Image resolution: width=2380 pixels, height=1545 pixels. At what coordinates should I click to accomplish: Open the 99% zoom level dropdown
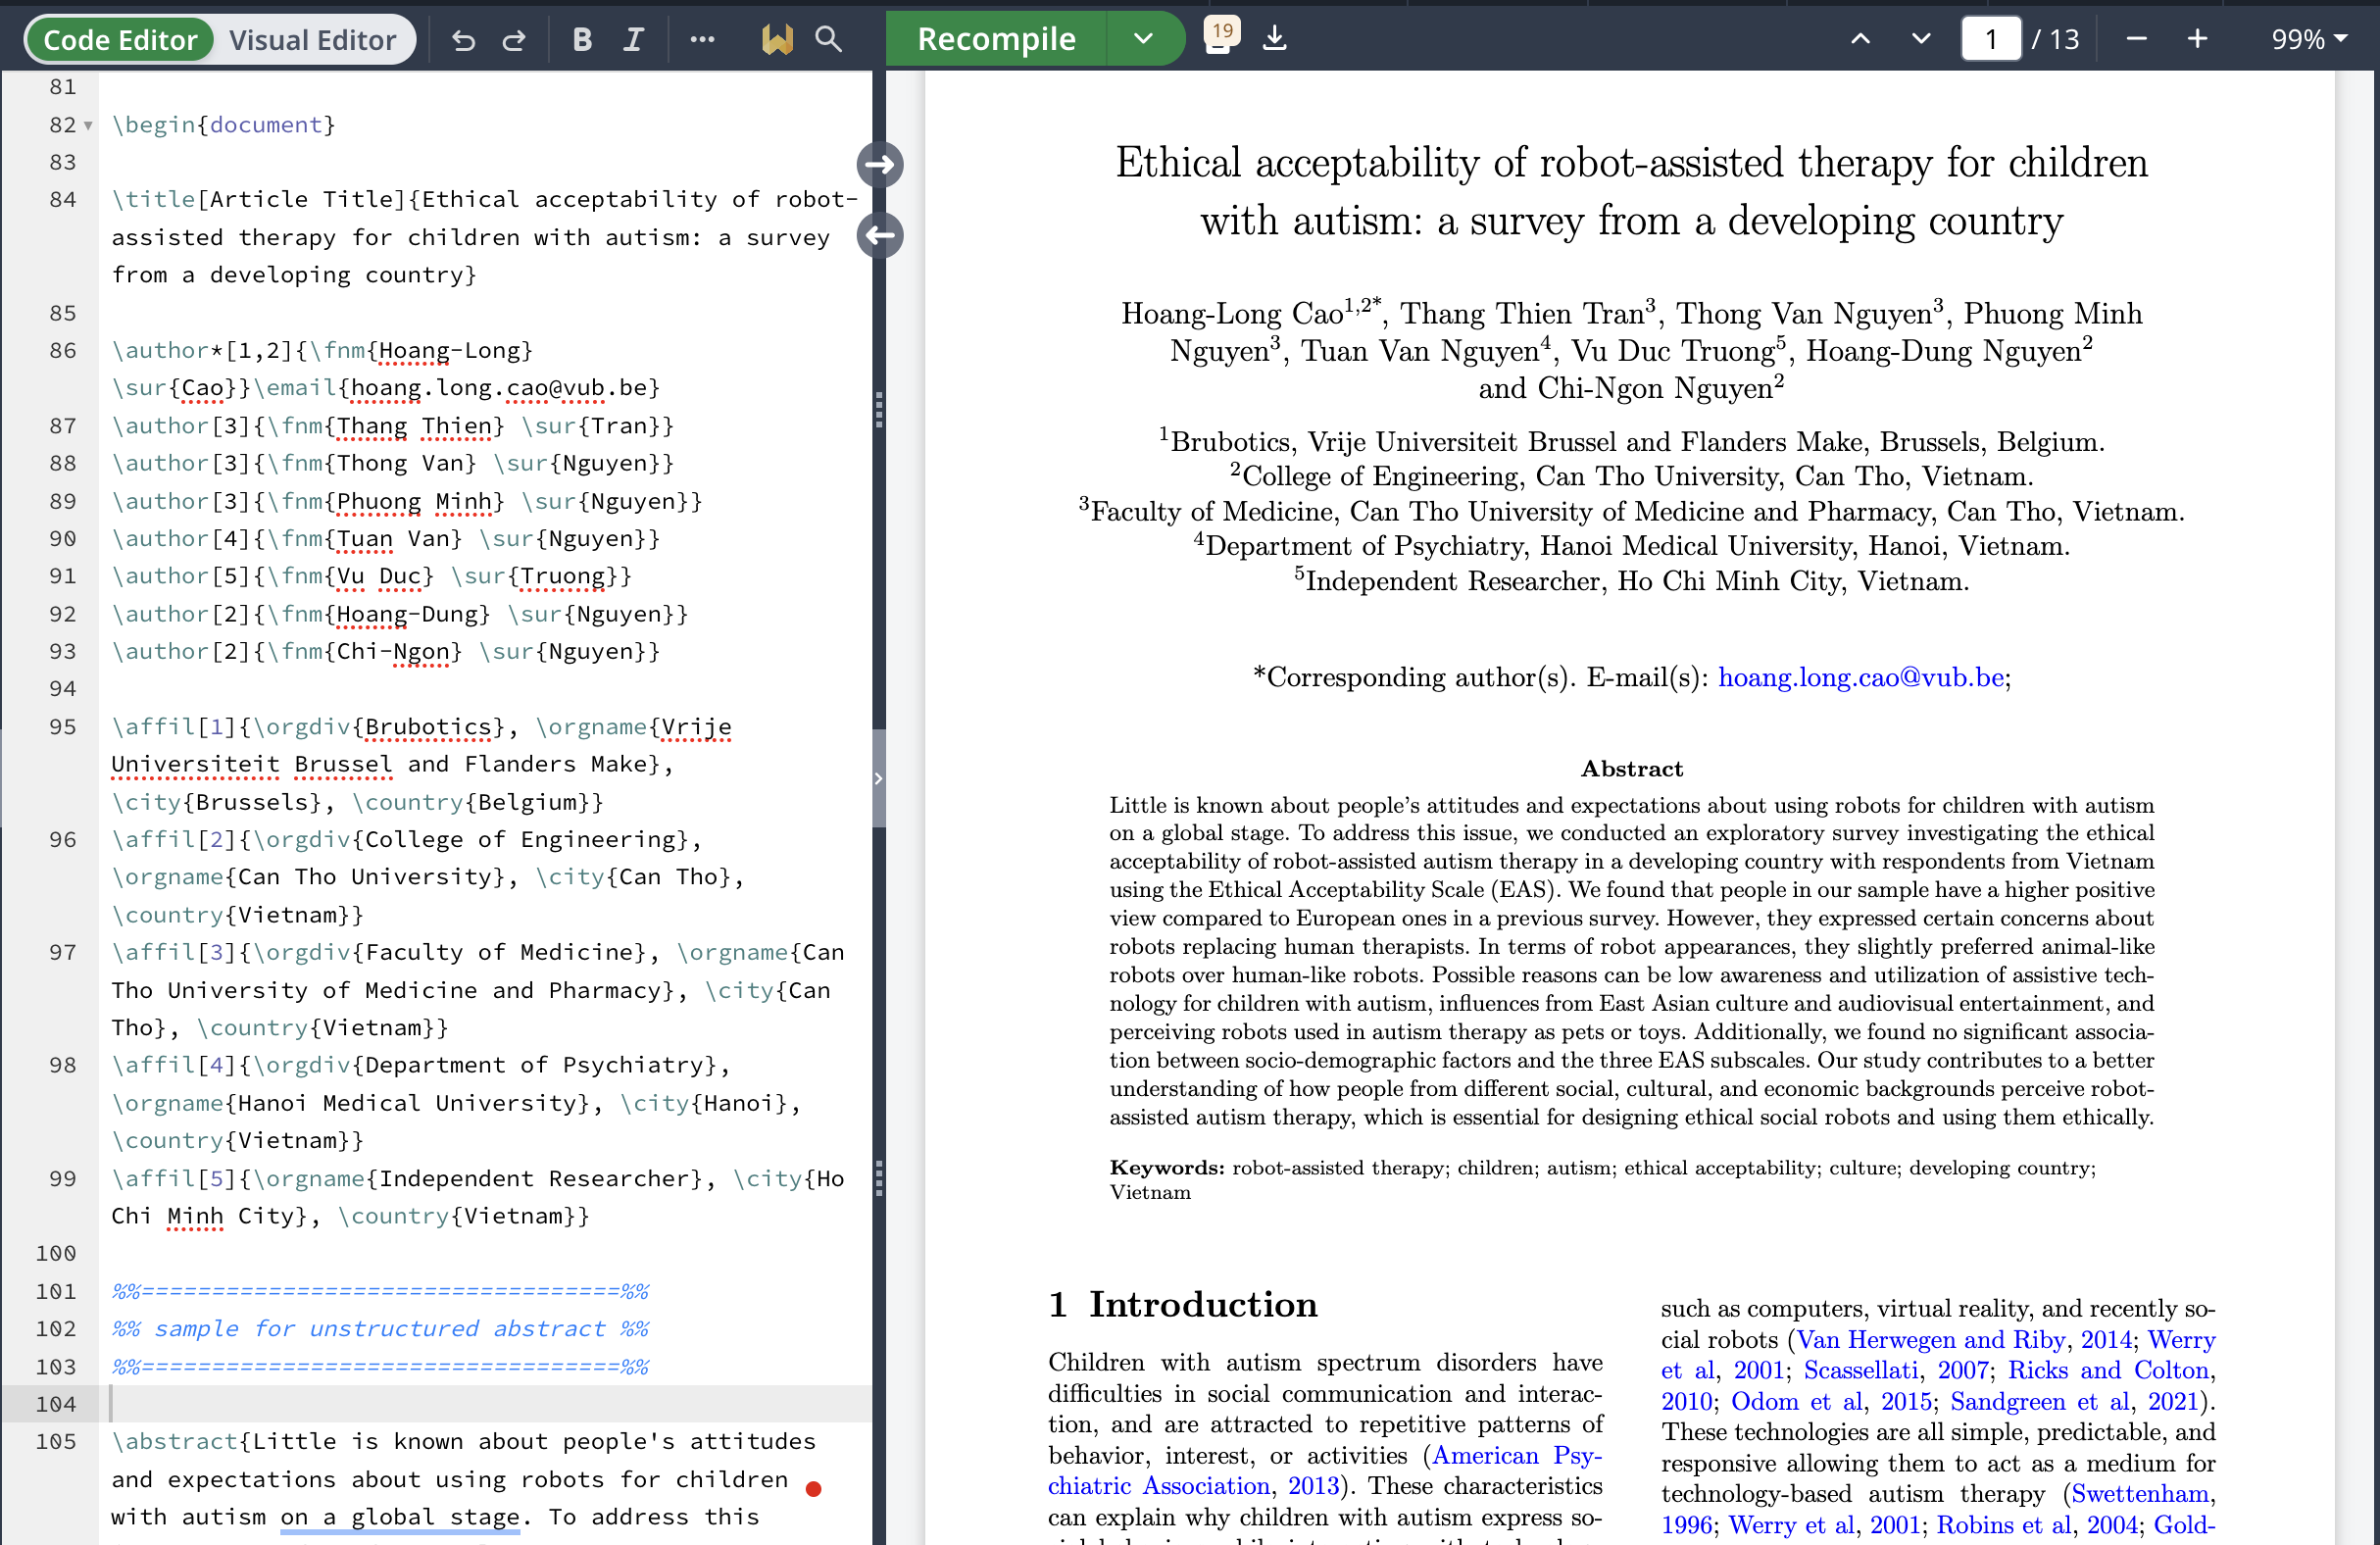[x=2309, y=39]
